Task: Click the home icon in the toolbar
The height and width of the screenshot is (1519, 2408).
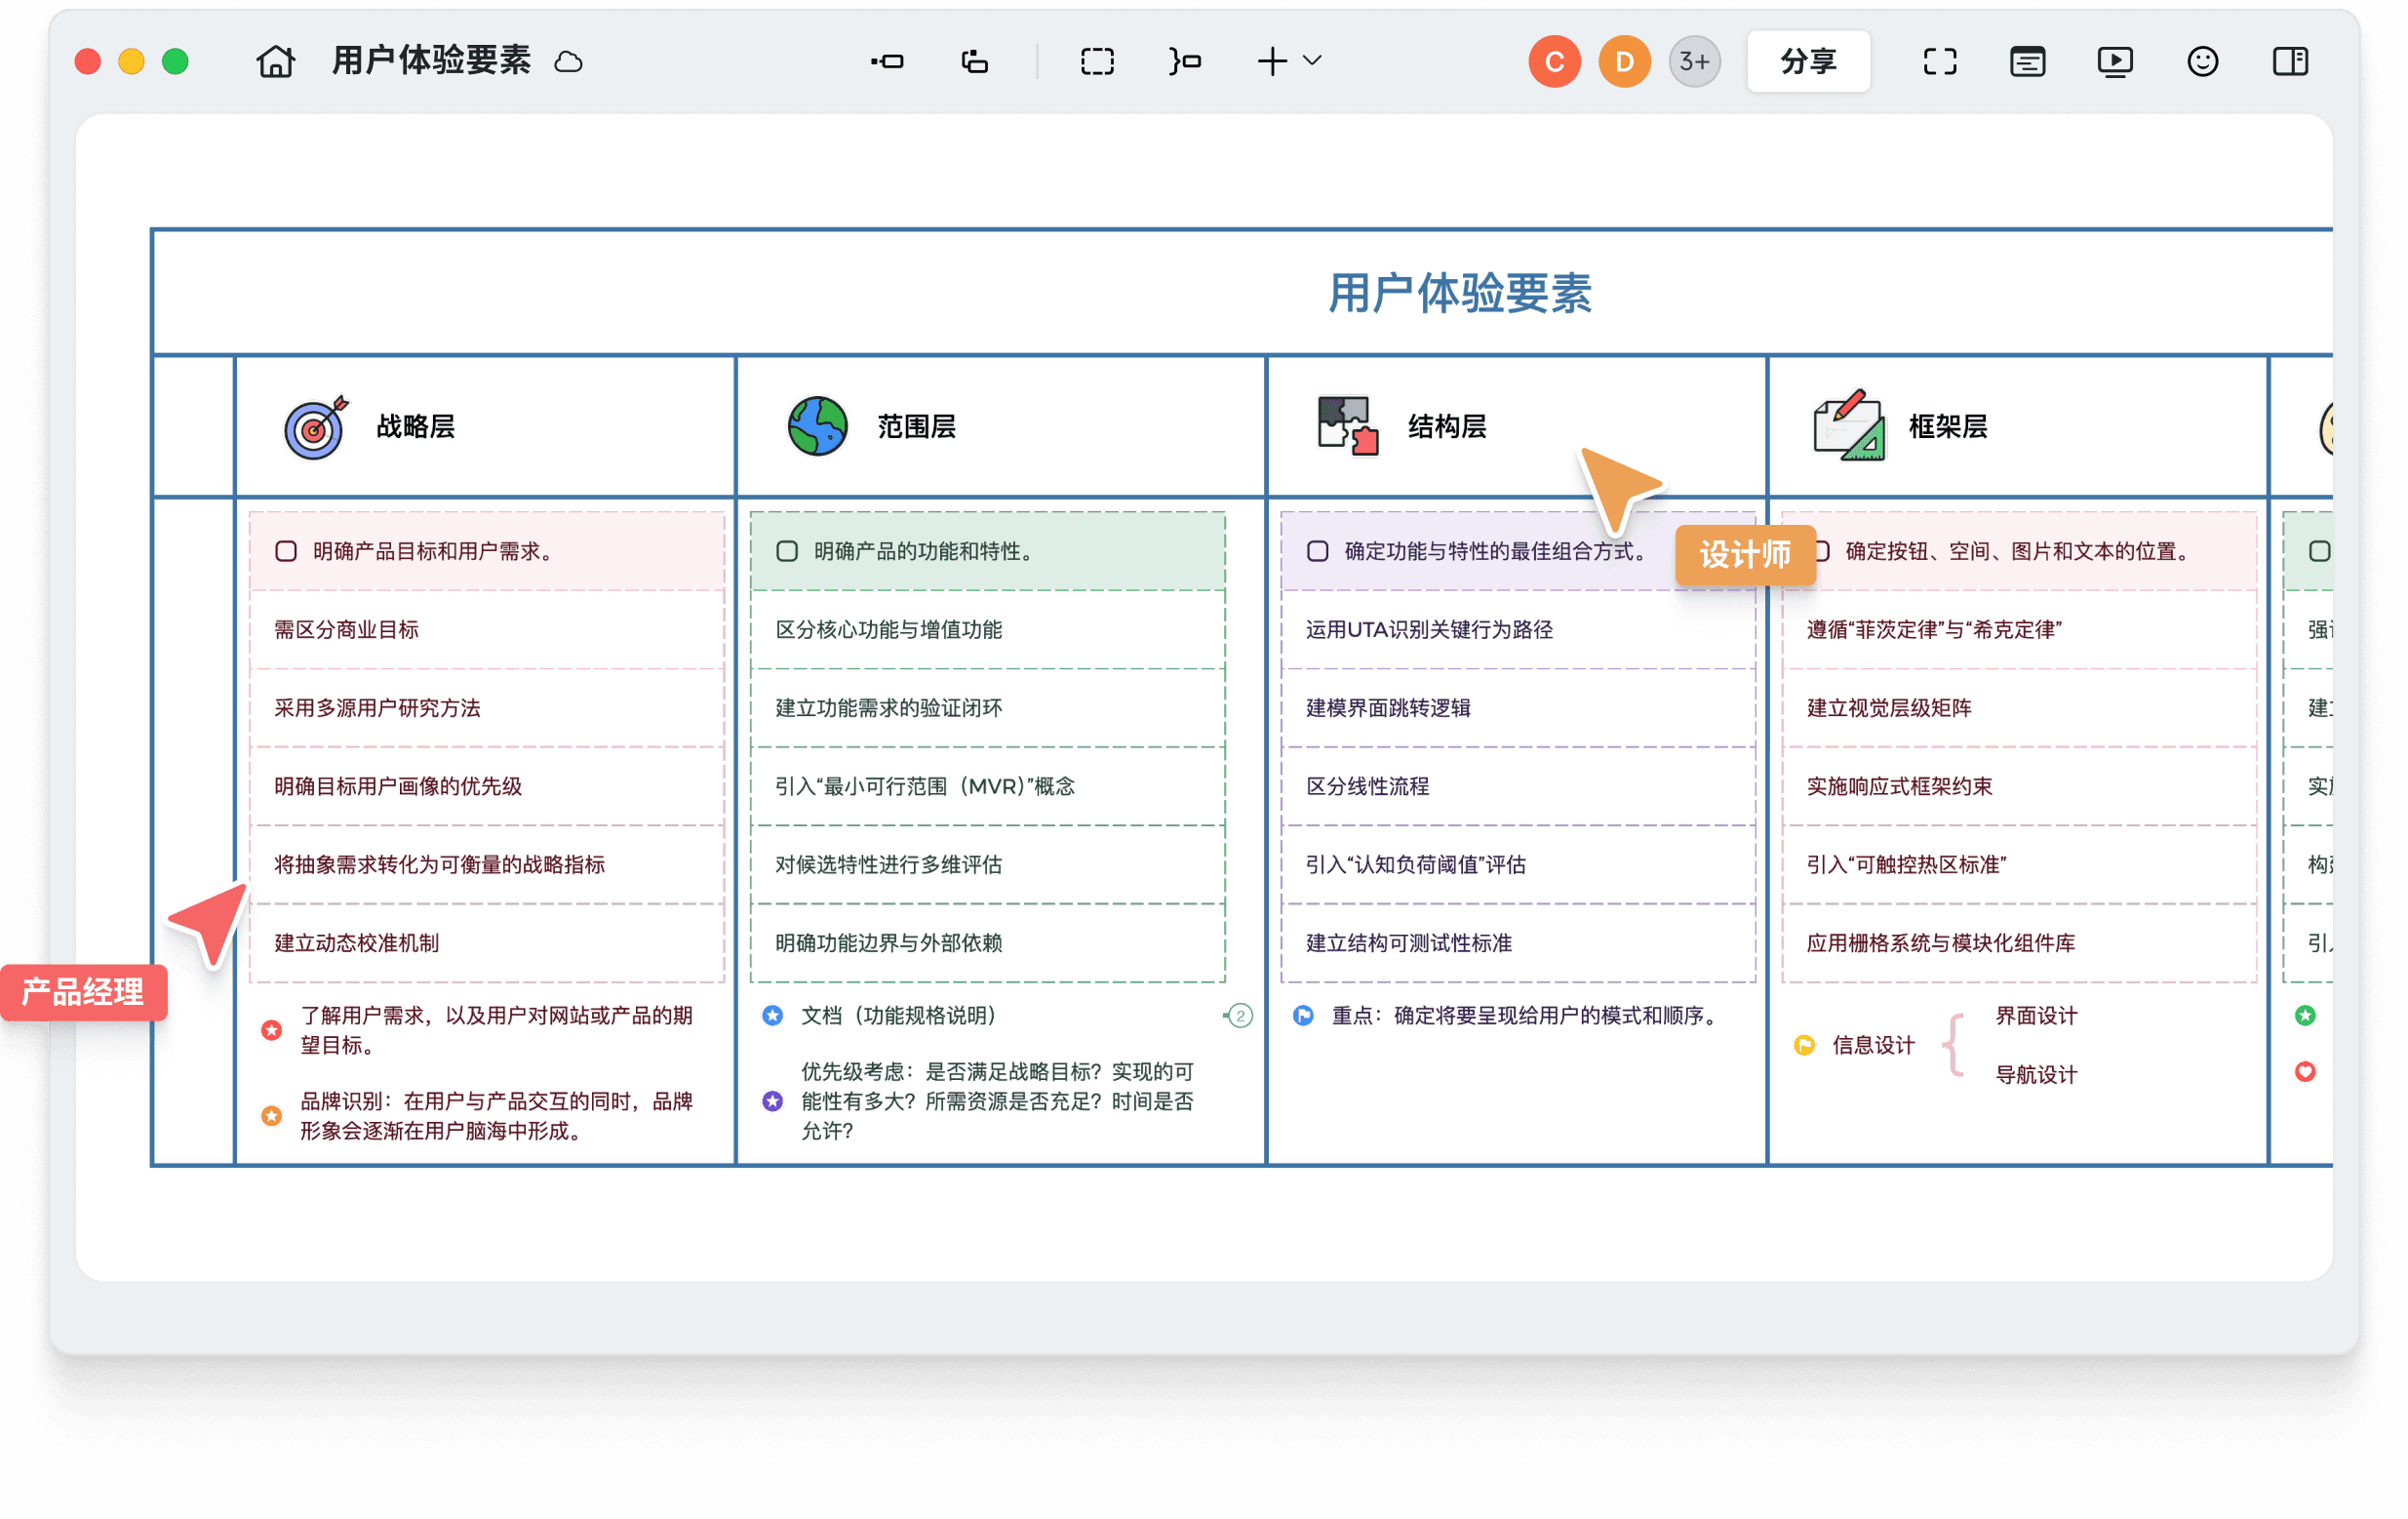Action: click(x=275, y=61)
